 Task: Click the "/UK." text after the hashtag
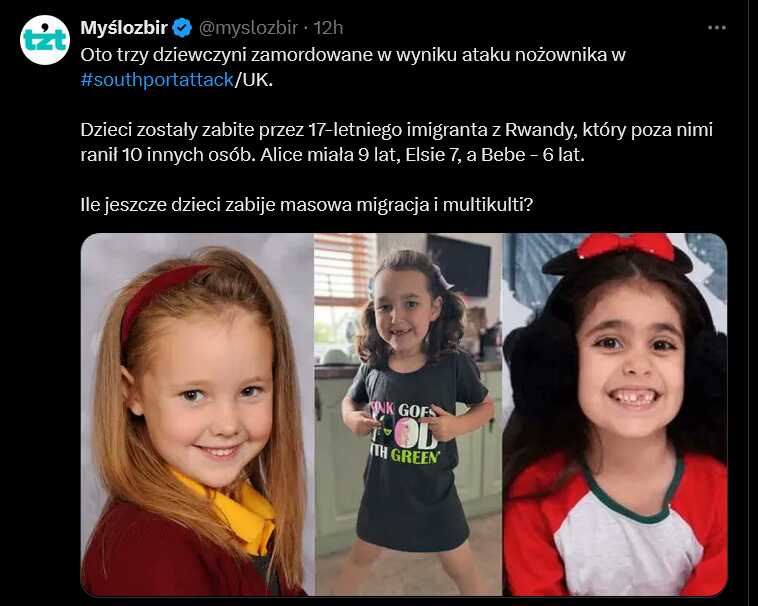[254, 80]
